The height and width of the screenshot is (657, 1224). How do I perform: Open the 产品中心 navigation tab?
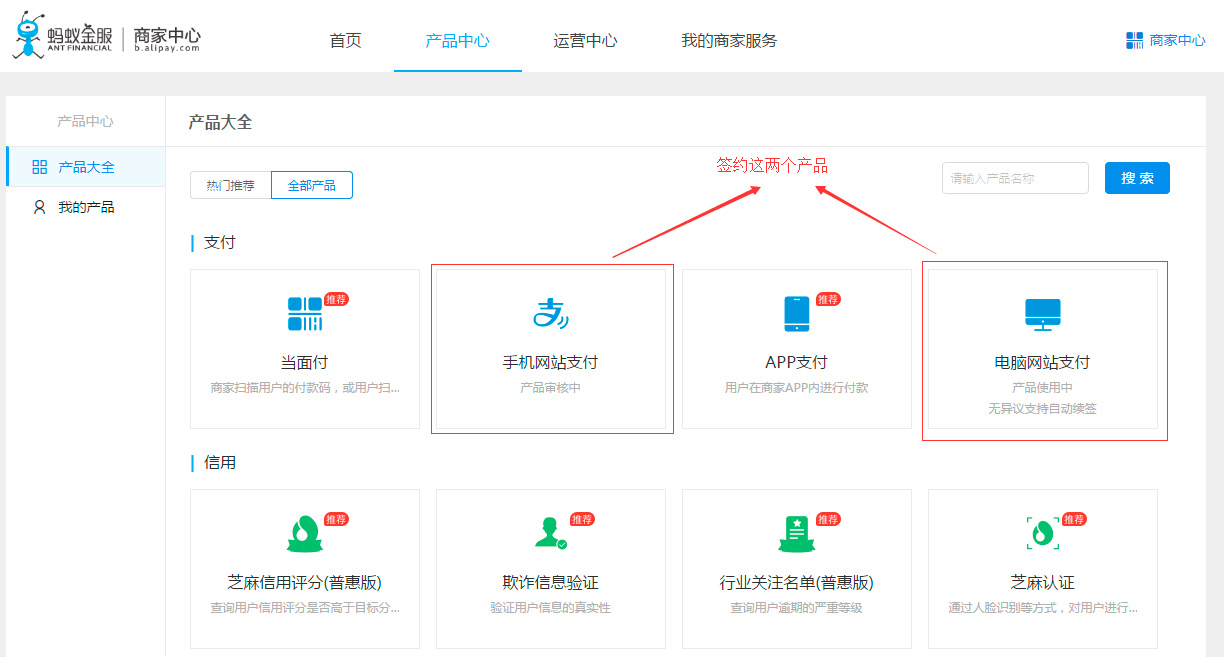(458, 41)
